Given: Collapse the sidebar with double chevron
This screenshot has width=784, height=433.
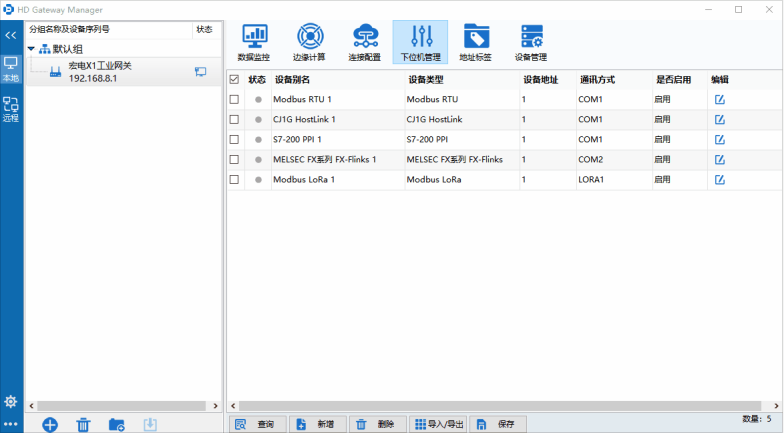Looking at the screenshot, I should (x=11, y=35).
